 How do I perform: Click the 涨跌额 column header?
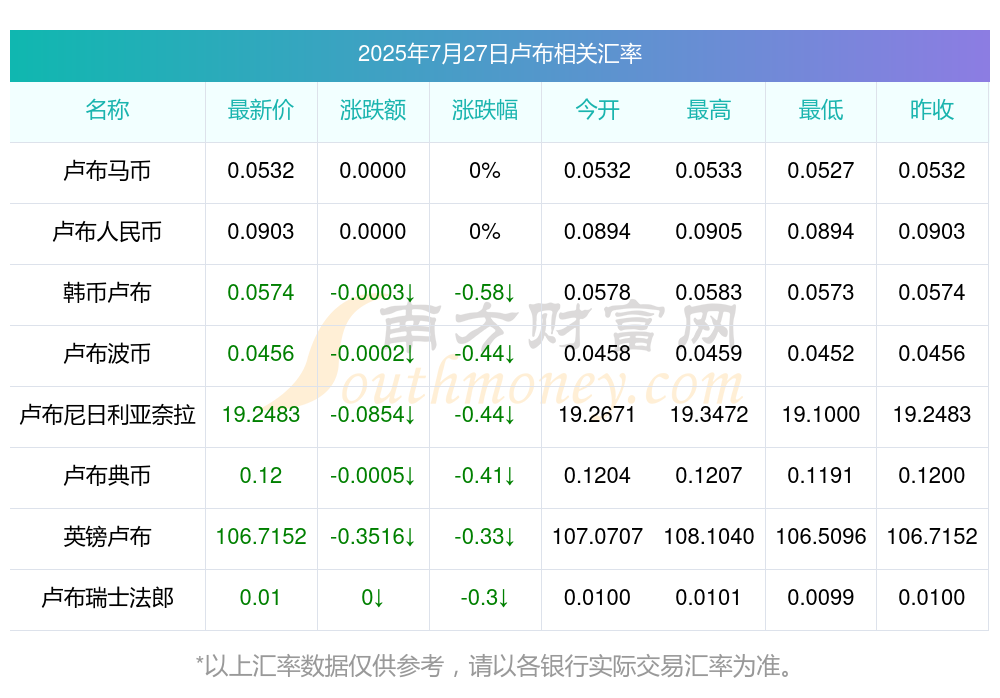373,110
